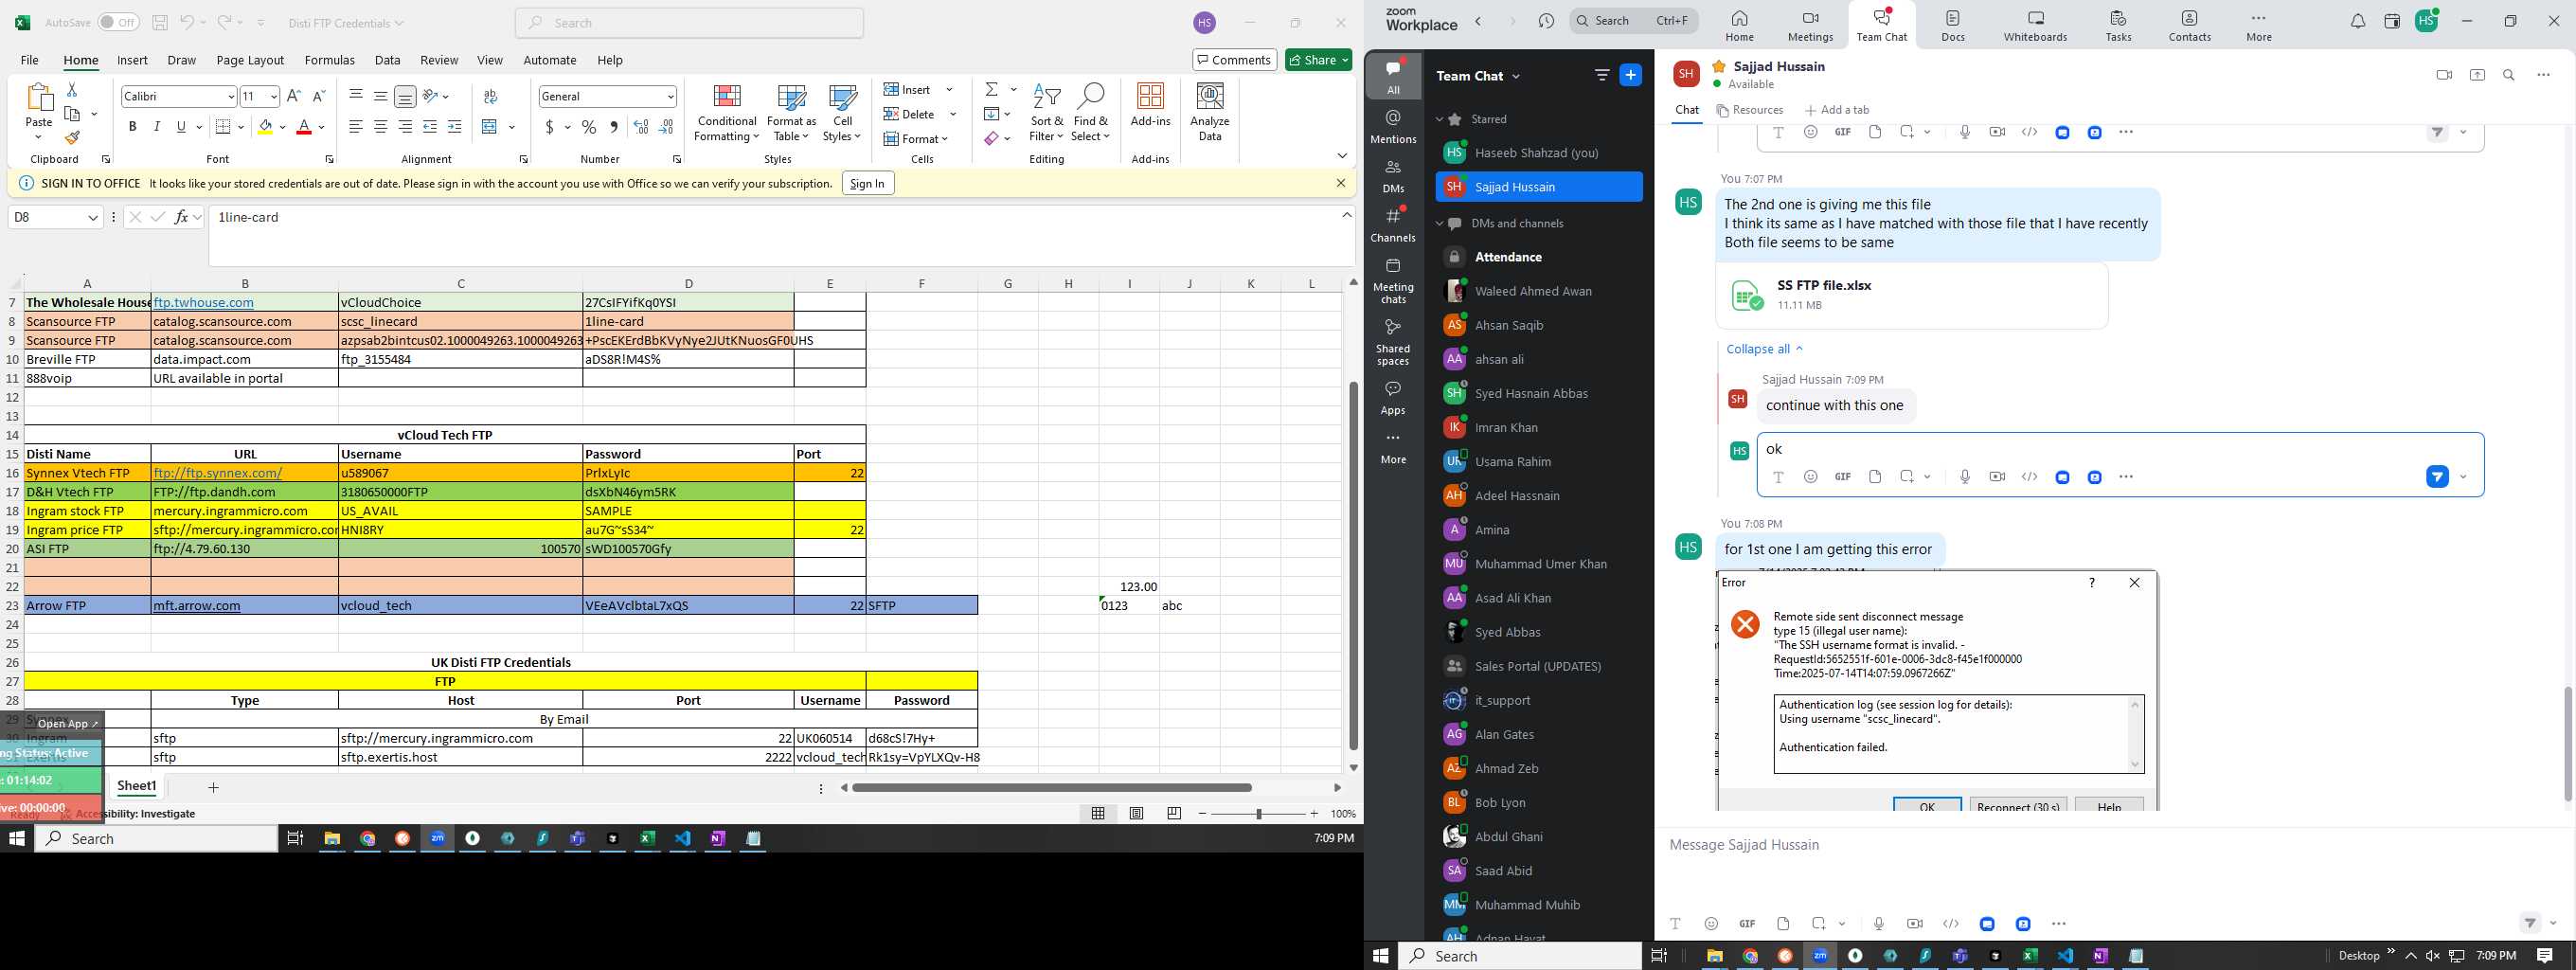2576x970 pixels.
Task: Collapse the DMs and channels section
Action: pos(1440,223)
